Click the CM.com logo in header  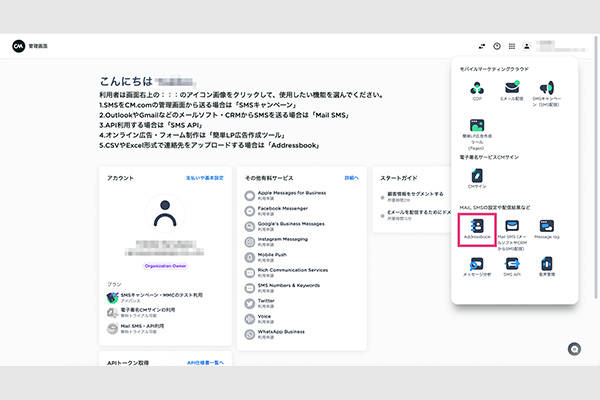pos(18,46)
